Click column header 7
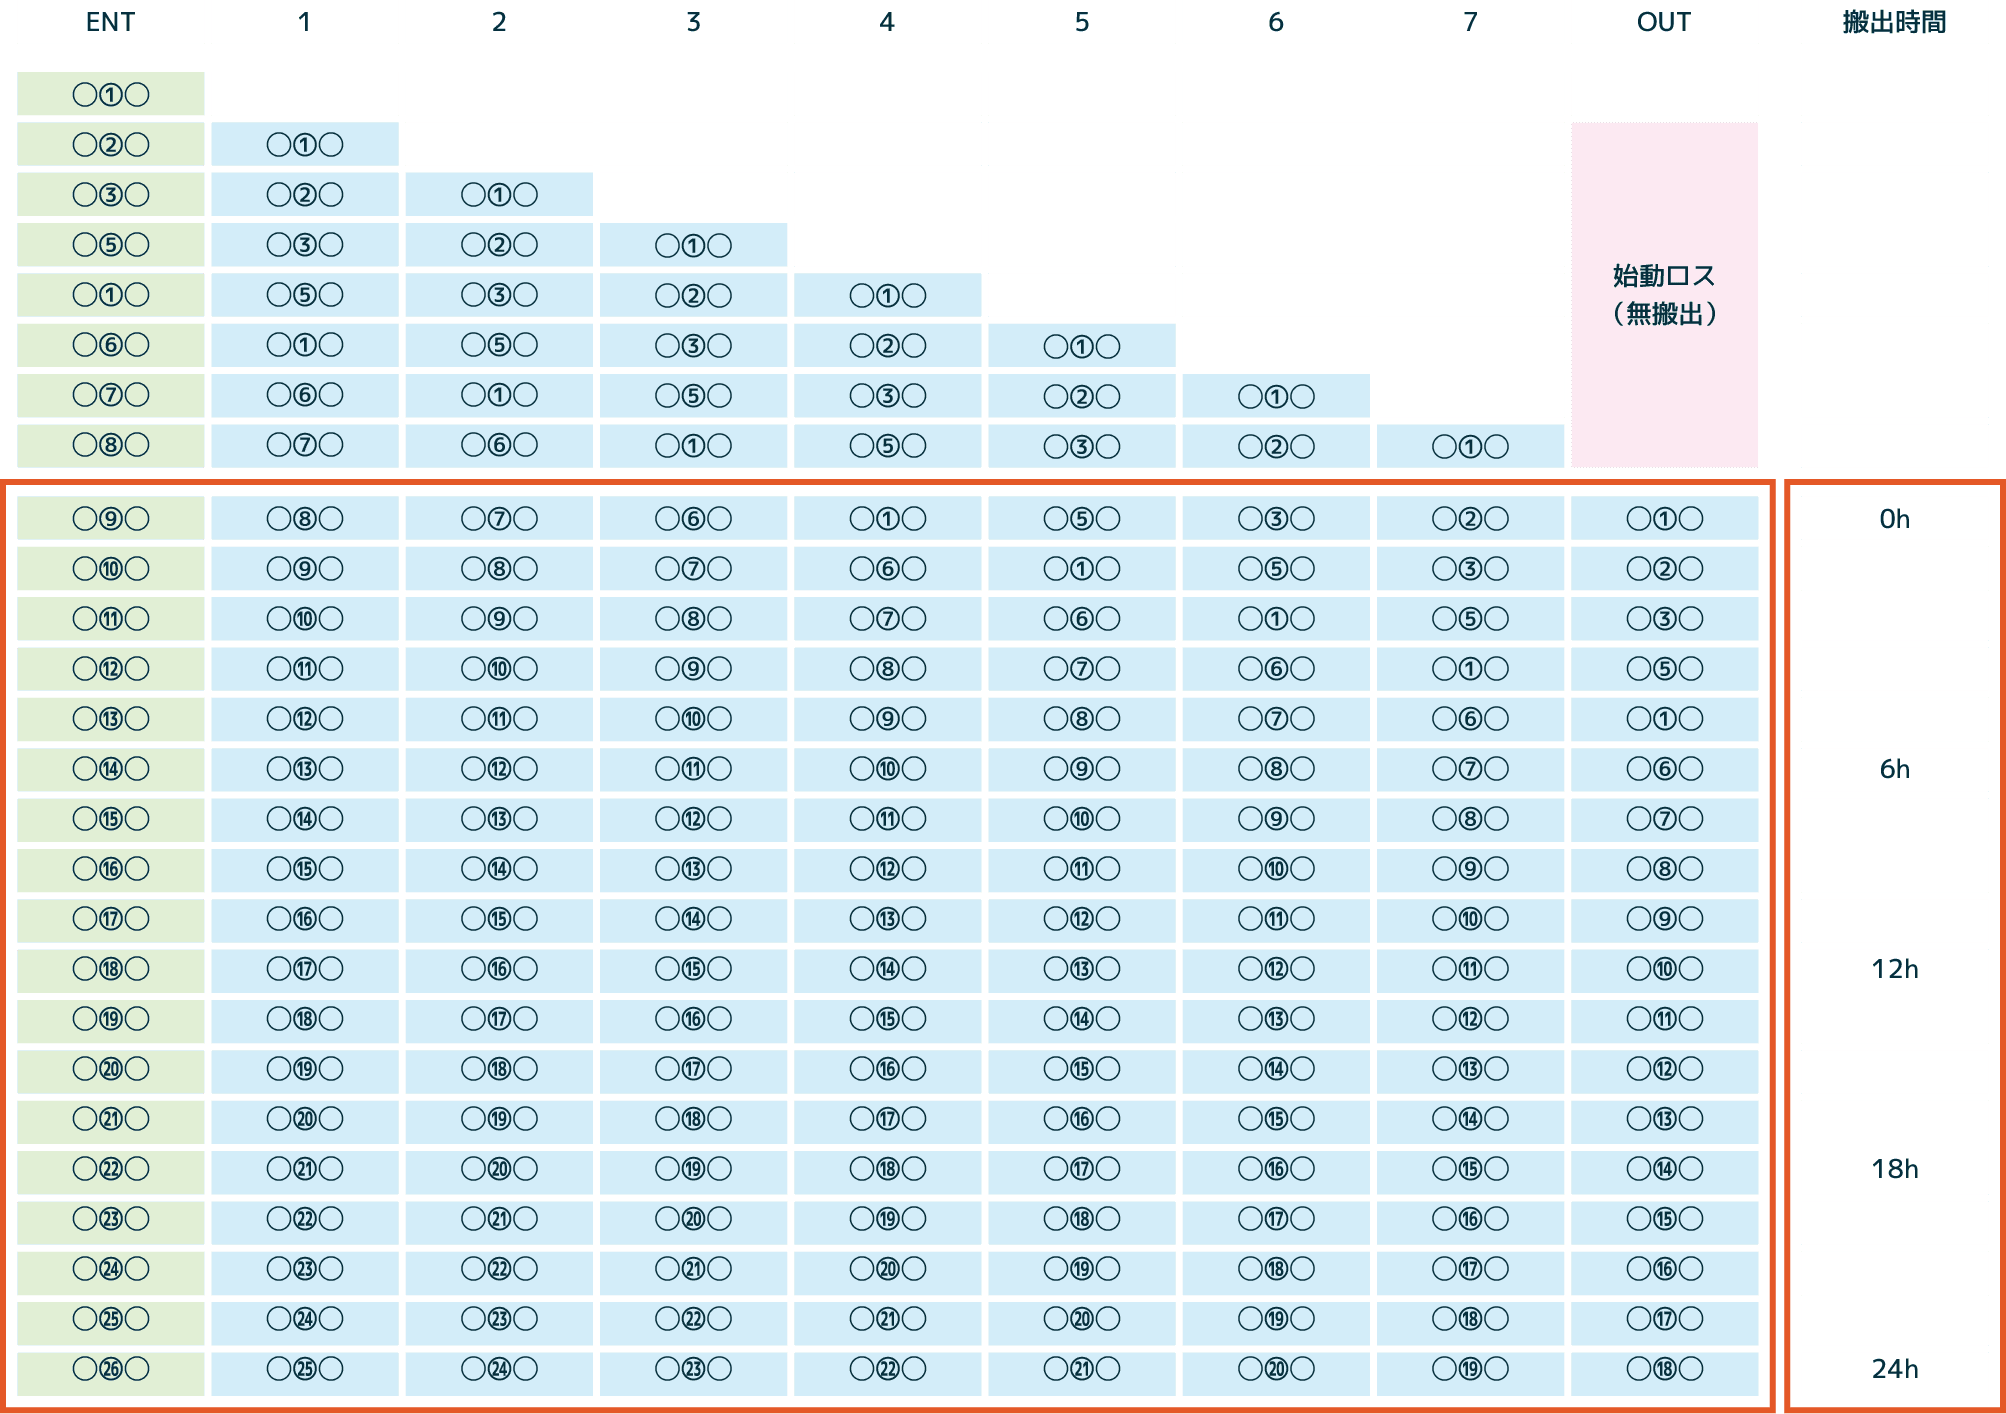Screen dimensions: 2006x1414 coord(1470,22)
